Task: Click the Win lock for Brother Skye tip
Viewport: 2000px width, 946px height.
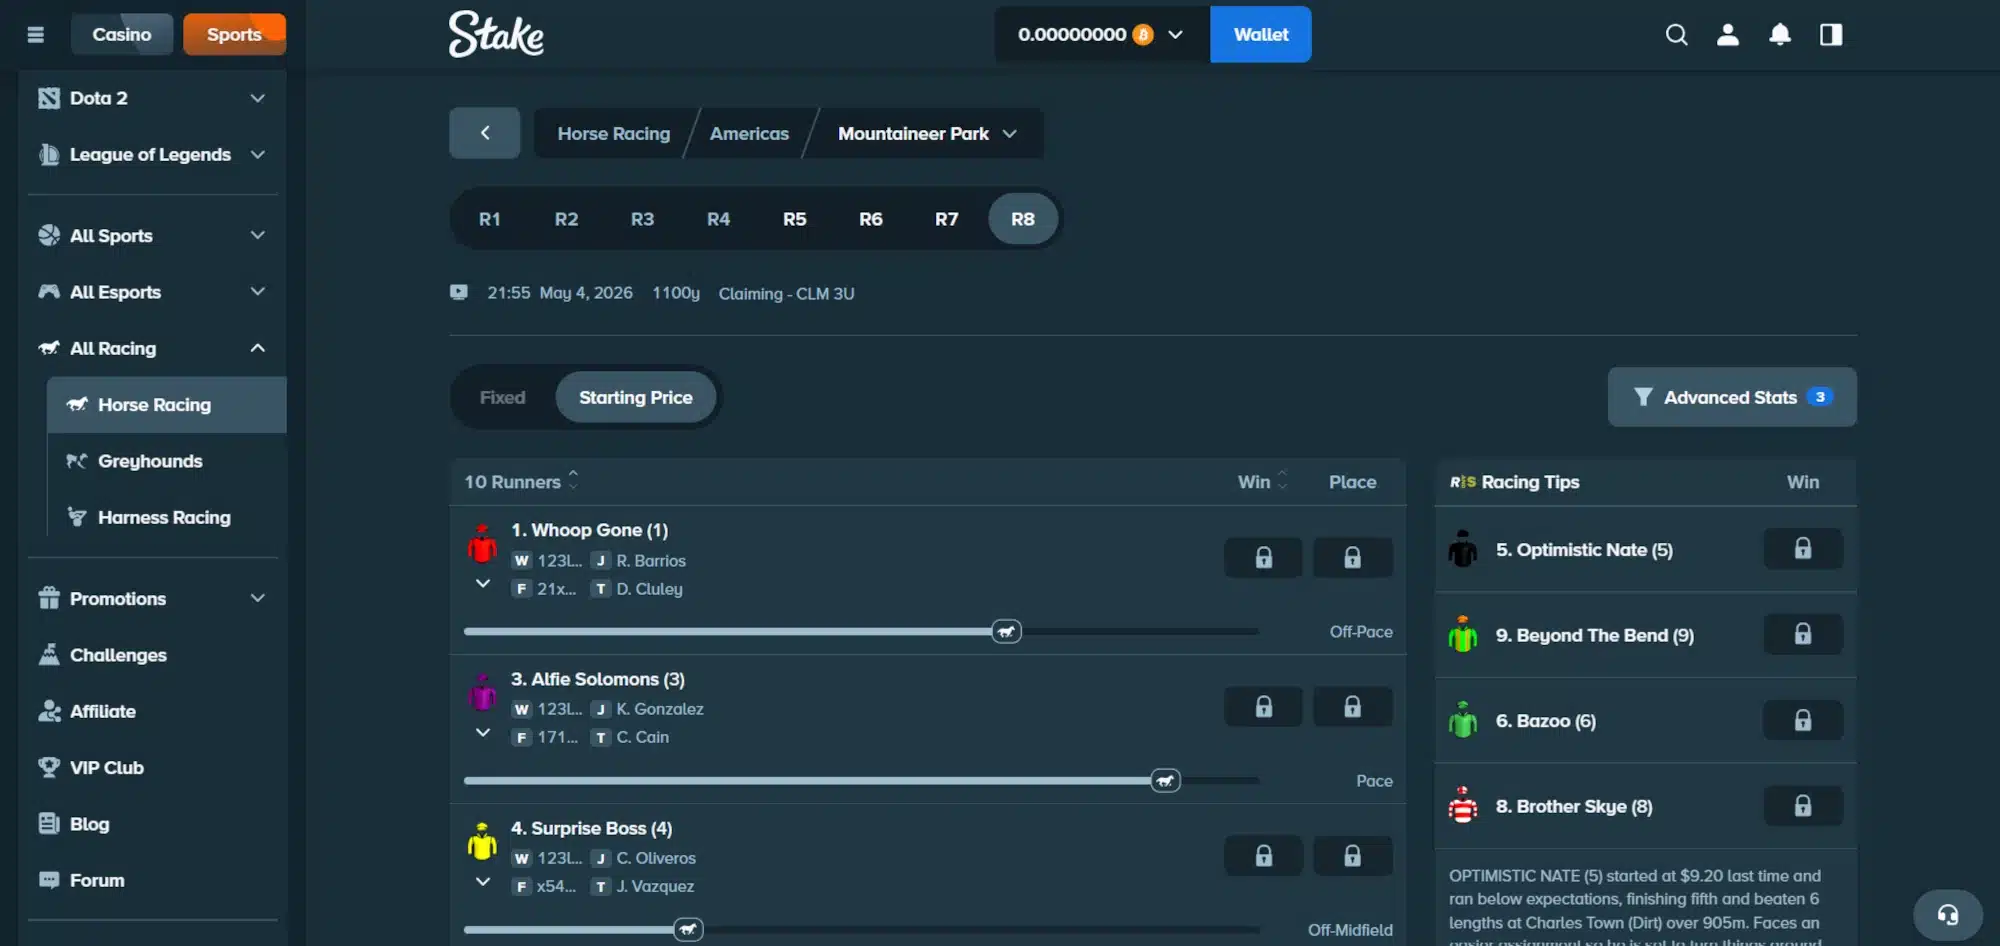Action: coord(1803,805)
